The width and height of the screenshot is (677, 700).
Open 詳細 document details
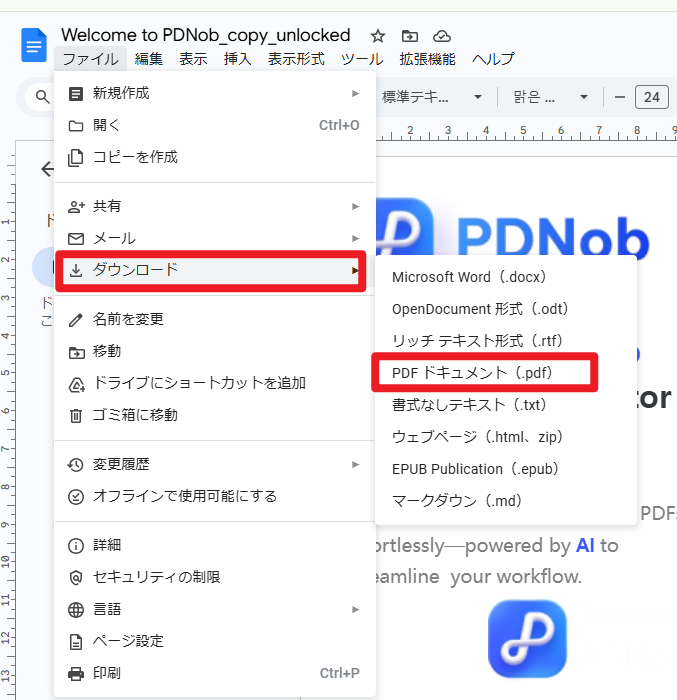pyautogui.click(x=215, y=545)
